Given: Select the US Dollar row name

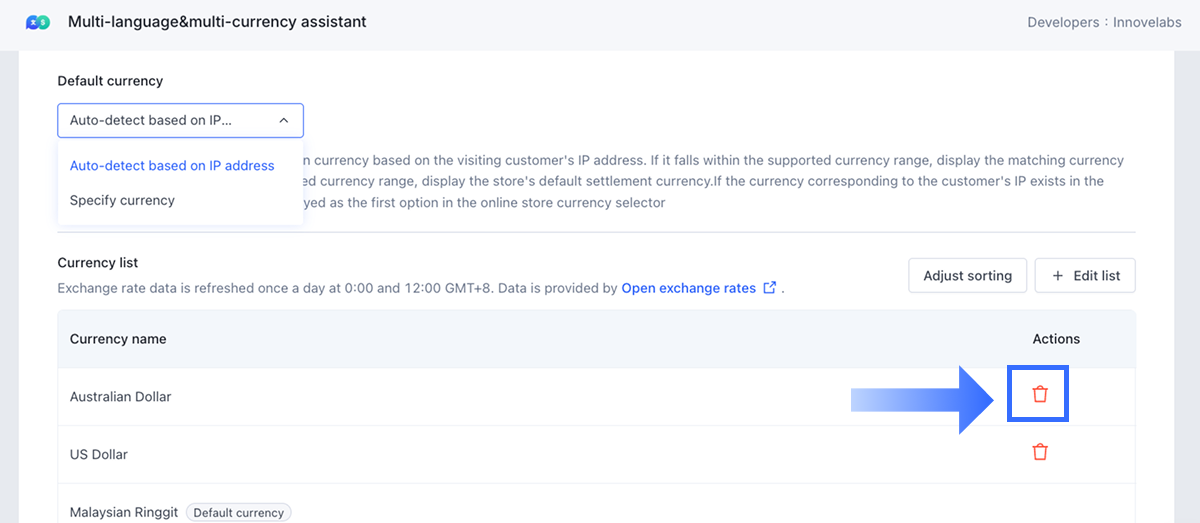Looking at the screenshot, I should pyautogui.click(x=99, y=455).
